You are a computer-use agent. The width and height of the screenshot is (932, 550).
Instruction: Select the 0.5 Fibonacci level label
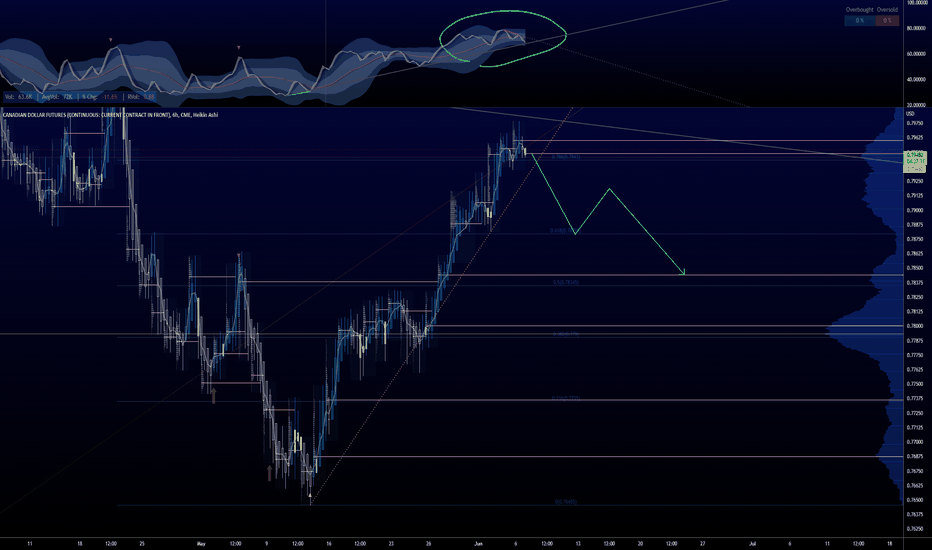coord(565,282)
